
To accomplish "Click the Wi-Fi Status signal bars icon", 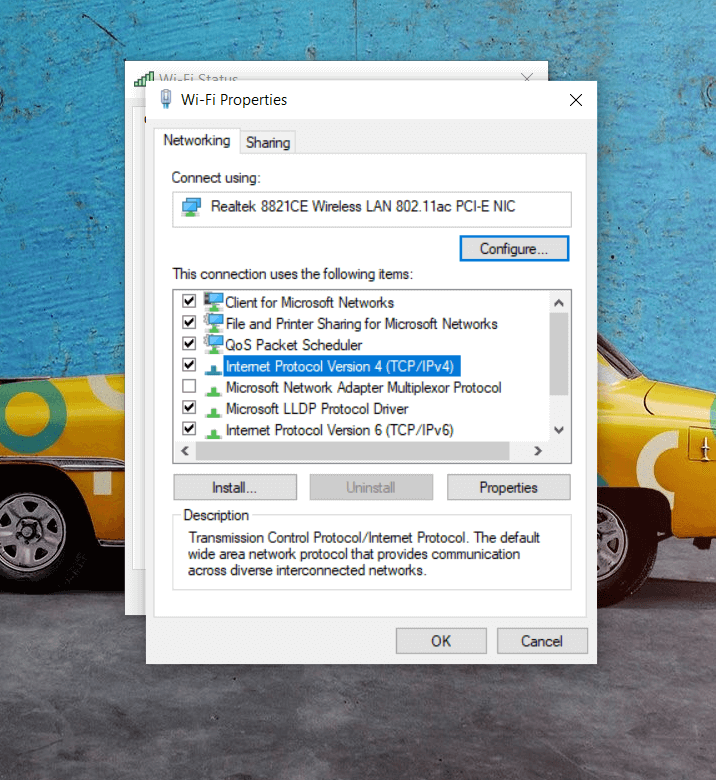I will 144,79.
